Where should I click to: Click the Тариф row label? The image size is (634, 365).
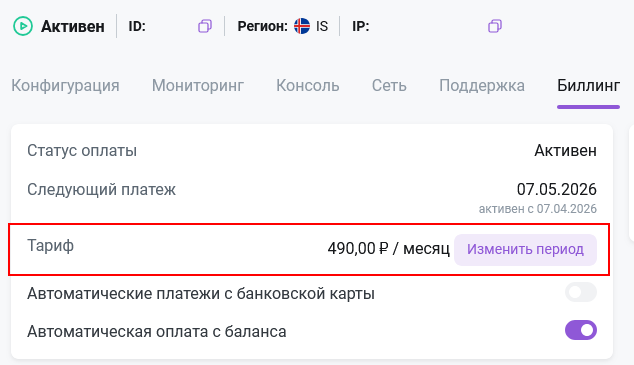51,245
